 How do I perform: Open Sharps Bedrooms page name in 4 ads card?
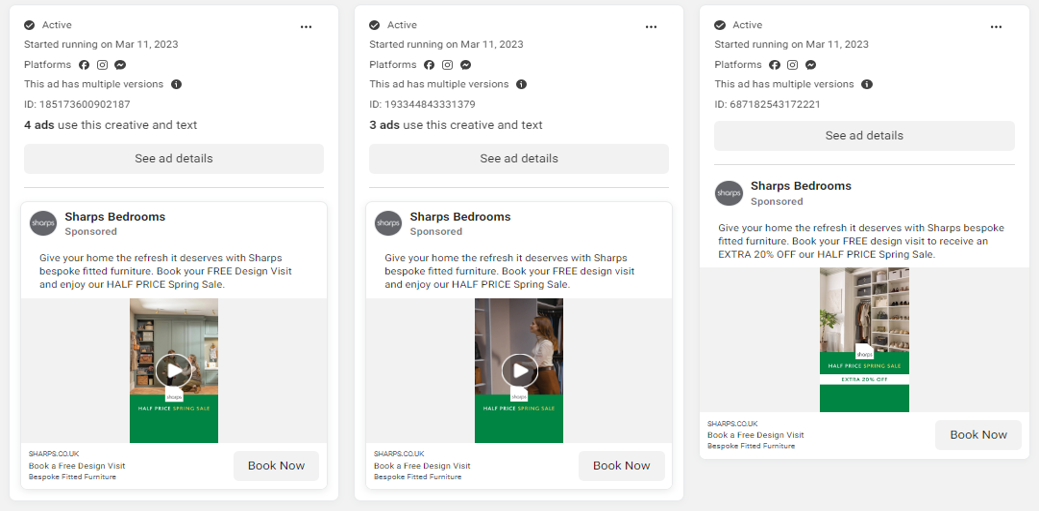pyautogui.click(x=115, y=217)
